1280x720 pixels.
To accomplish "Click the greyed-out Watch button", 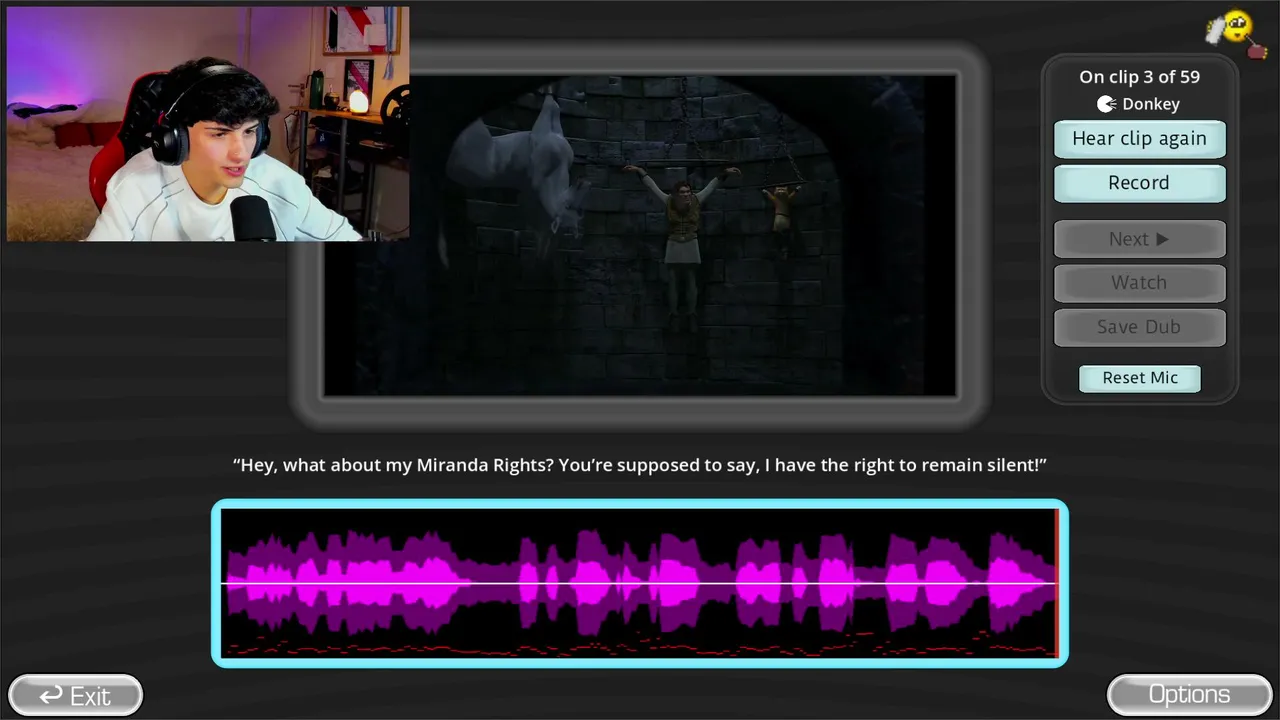I will (x=1139, y=283).
